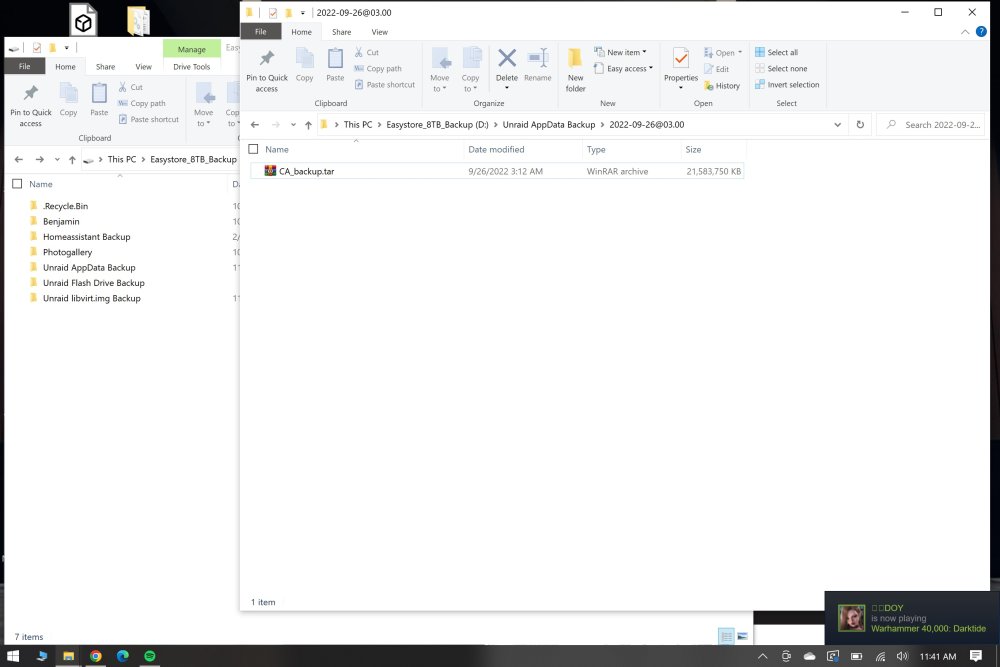This screenshot has width=1000, height=667.
Task: Switch to Share tab in back window
Action: 105,66
